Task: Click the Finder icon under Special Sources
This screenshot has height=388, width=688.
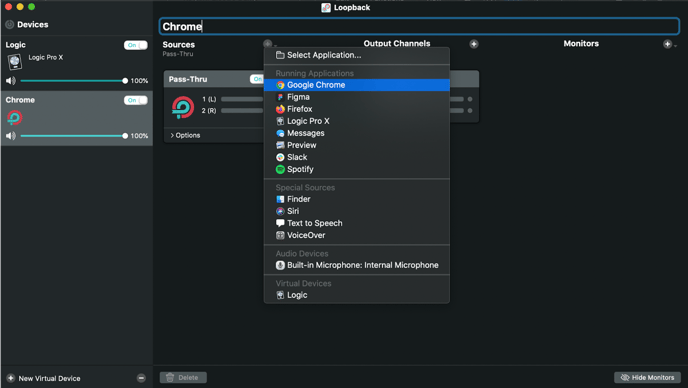Action: (280, 199)
